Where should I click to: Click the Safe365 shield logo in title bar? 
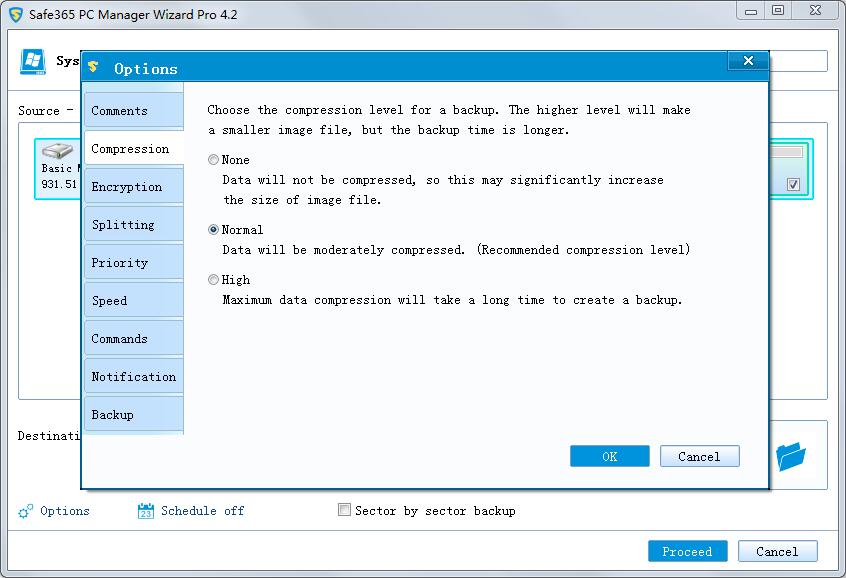coord(16,15)
